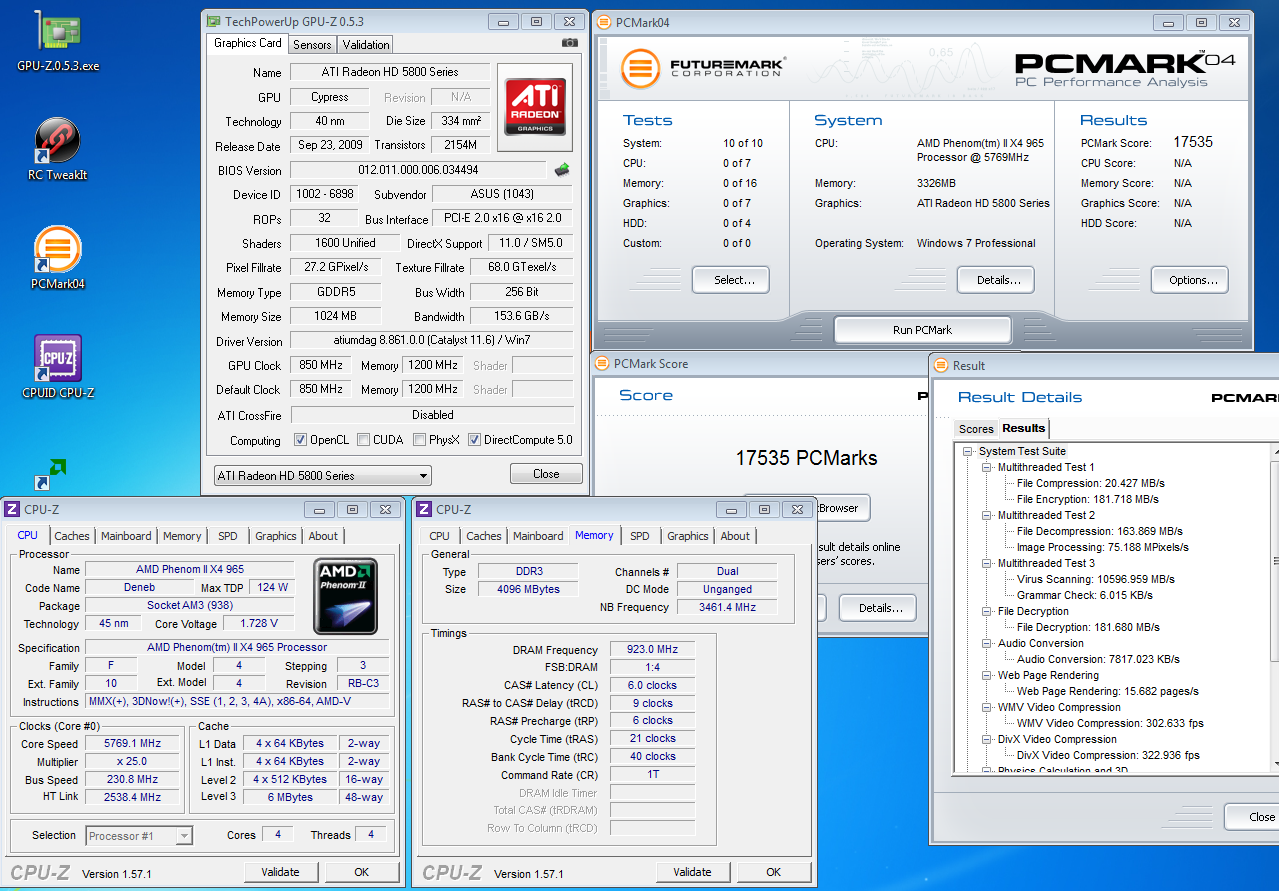
Task: Open the AMD shortcut on the desktop
Action: coord(50,475)
